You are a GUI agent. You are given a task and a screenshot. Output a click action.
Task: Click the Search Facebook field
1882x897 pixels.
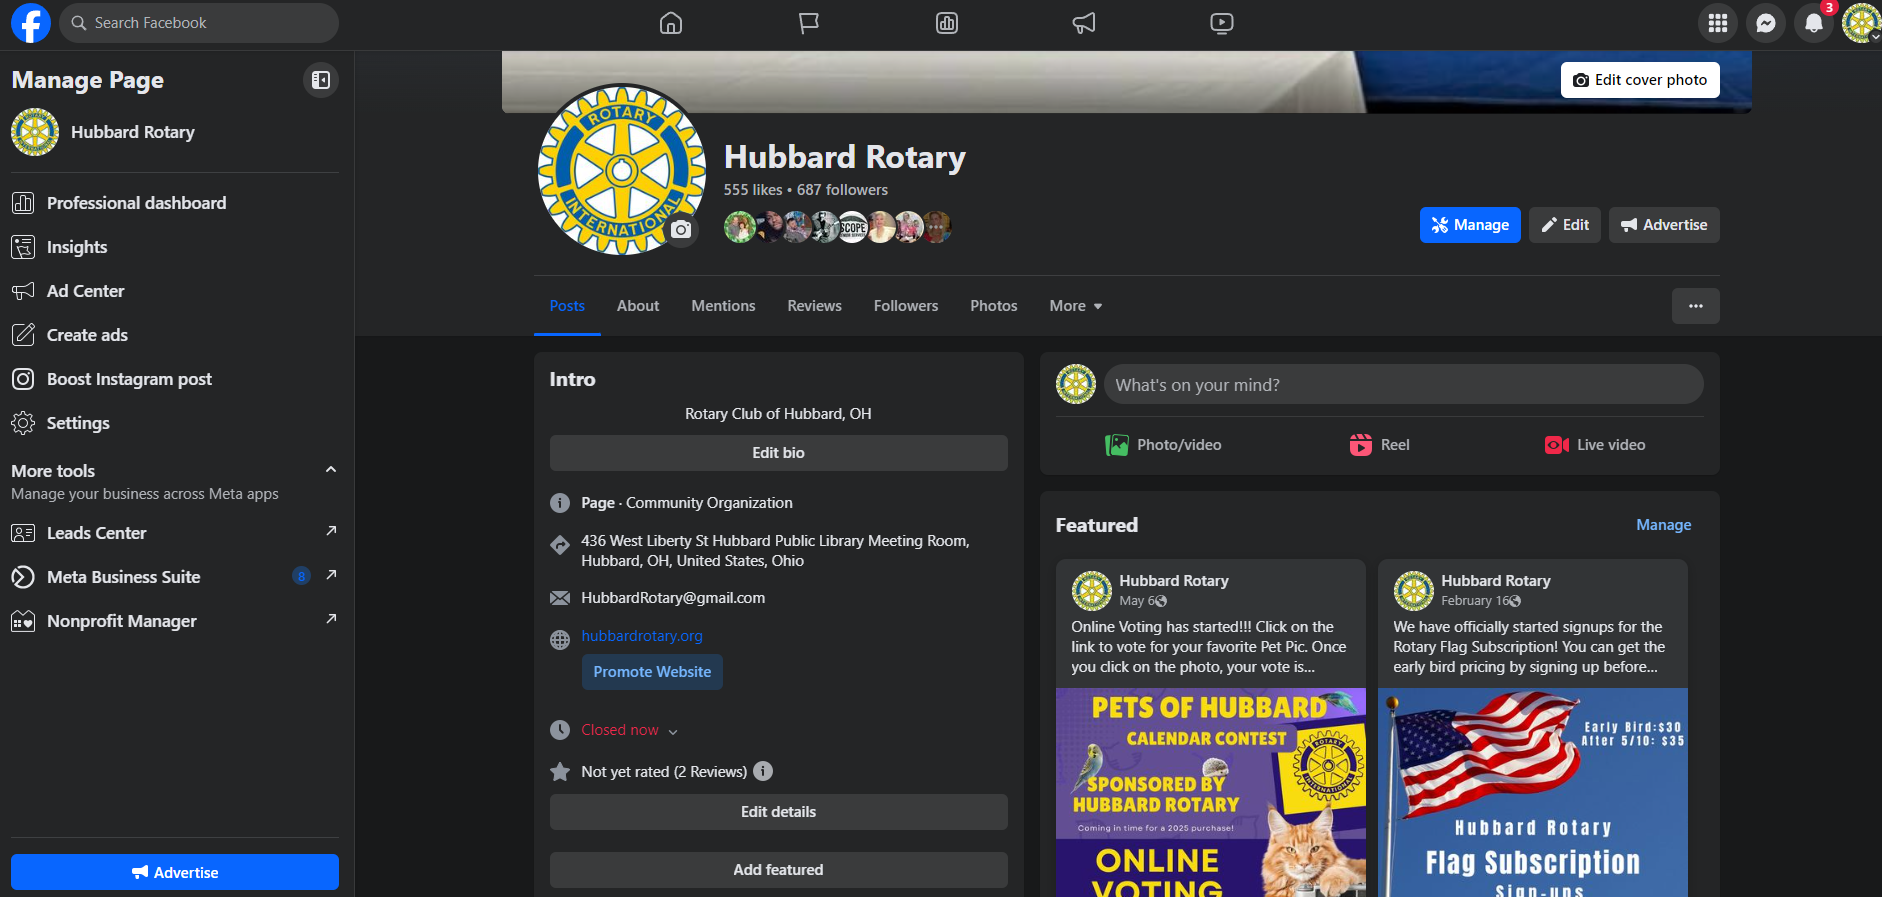point(199,23)
